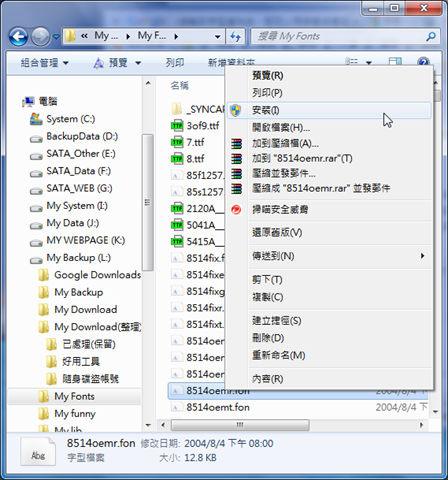This screenshot has height=480, width=448.
Task: Choose 複製(C) from the context menu
Action: 329,297
